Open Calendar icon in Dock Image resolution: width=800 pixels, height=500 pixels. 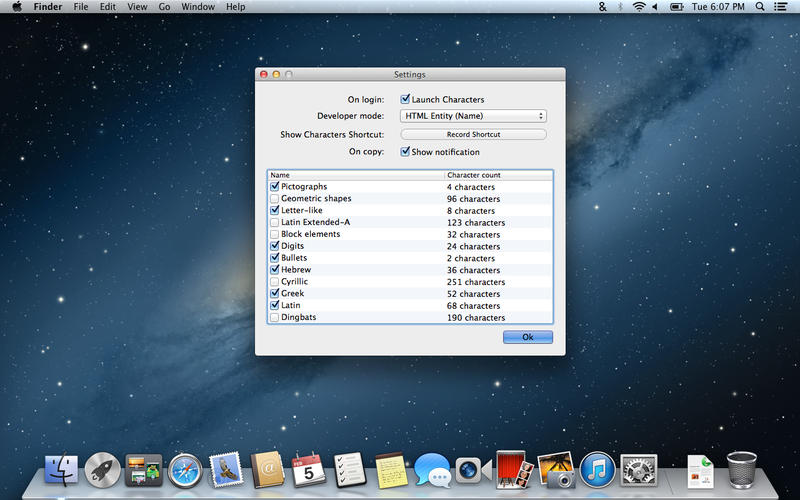pos(308,469)
